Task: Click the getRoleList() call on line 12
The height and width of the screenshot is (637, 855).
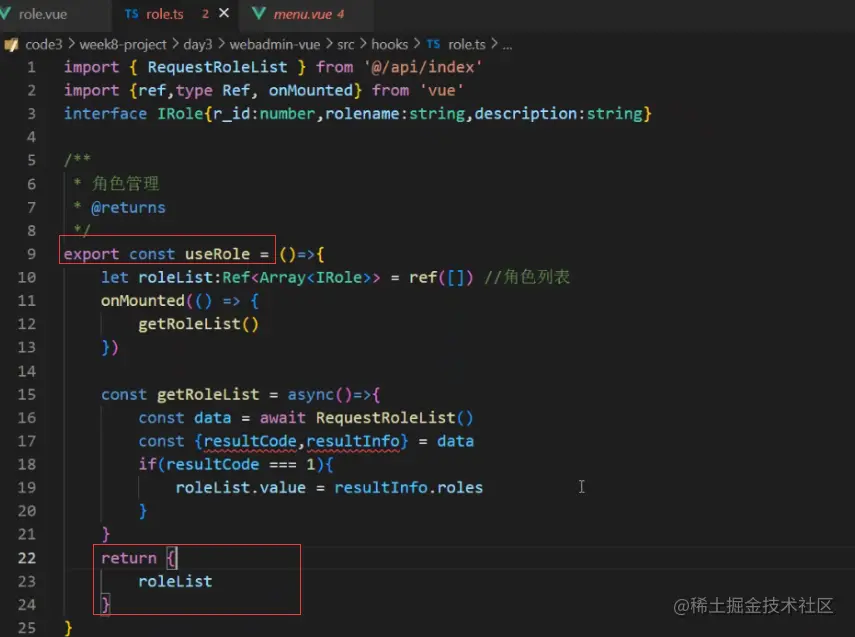Action: pyautogui.click(x=198, y=324)
